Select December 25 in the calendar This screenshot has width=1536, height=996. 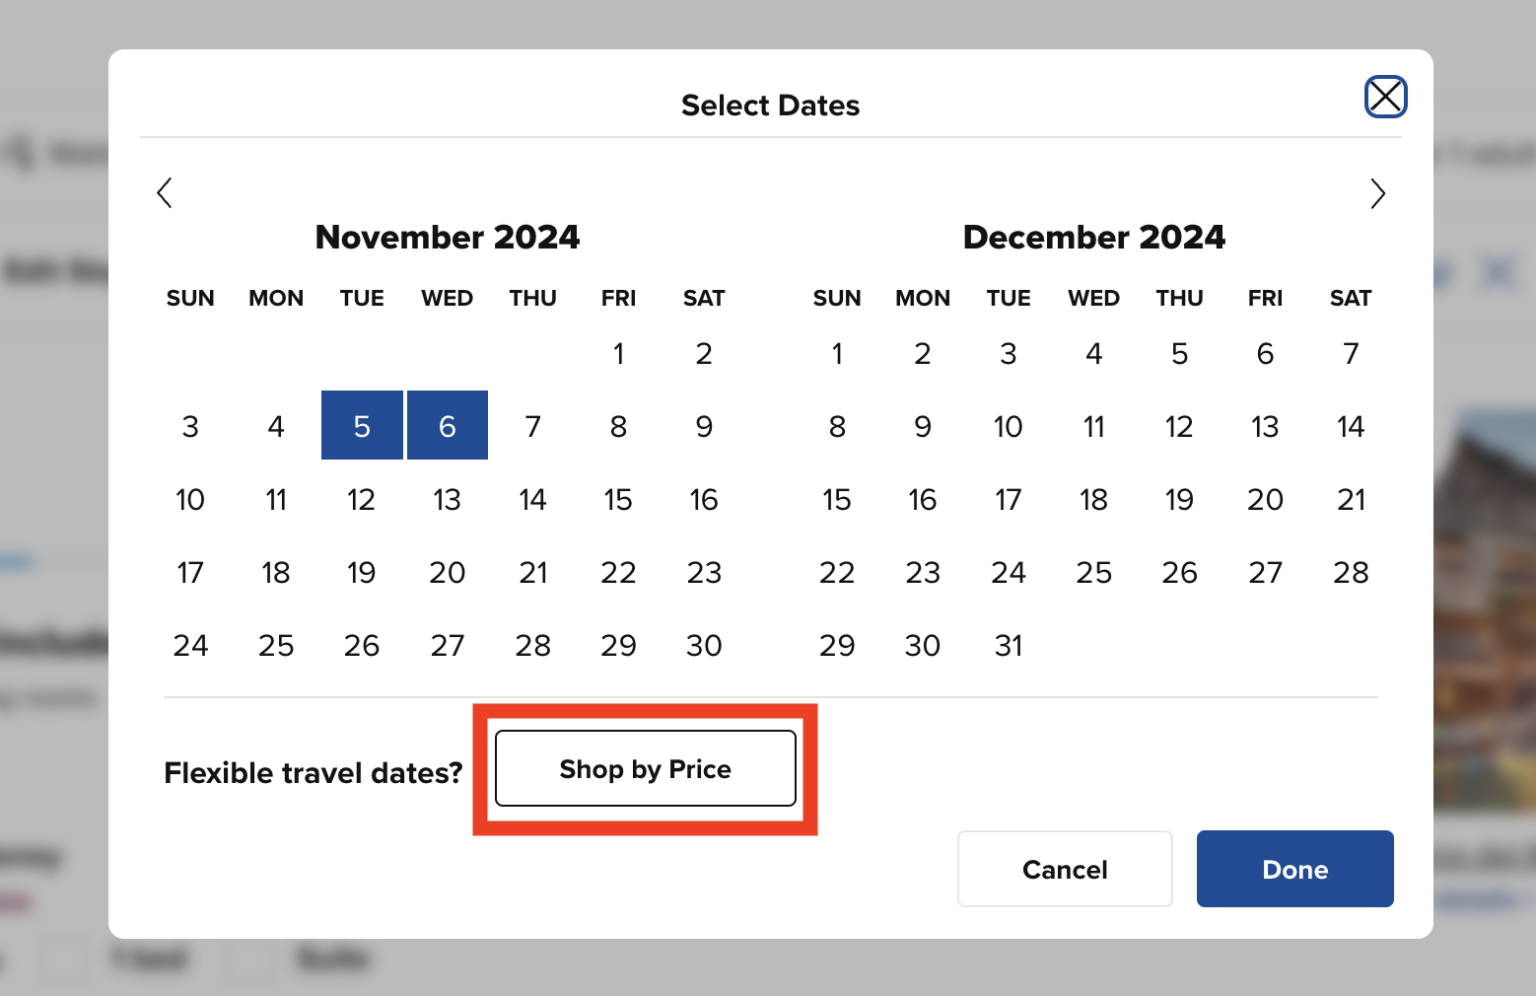[1094, 572]
